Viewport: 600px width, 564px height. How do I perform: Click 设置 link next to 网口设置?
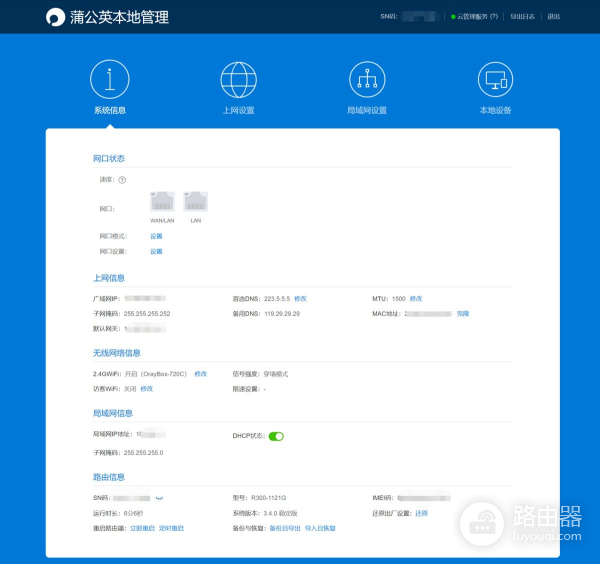click(156, 251)
